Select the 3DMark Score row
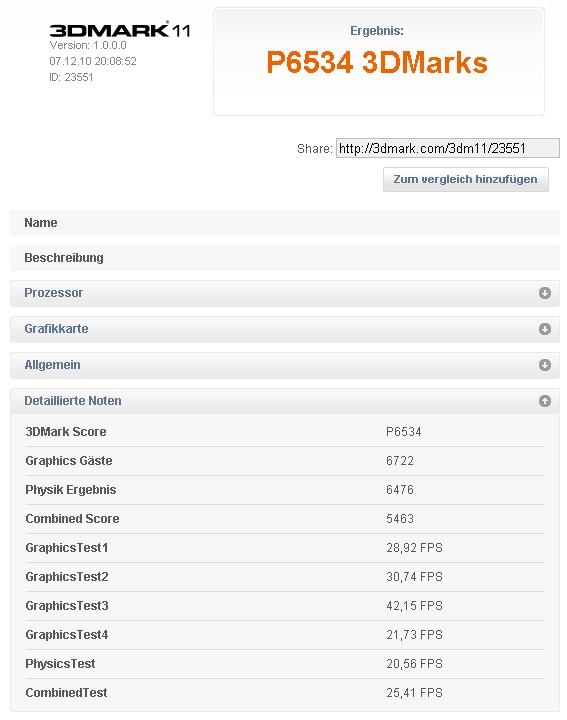567x720 pixels. [x=285, y=432]
